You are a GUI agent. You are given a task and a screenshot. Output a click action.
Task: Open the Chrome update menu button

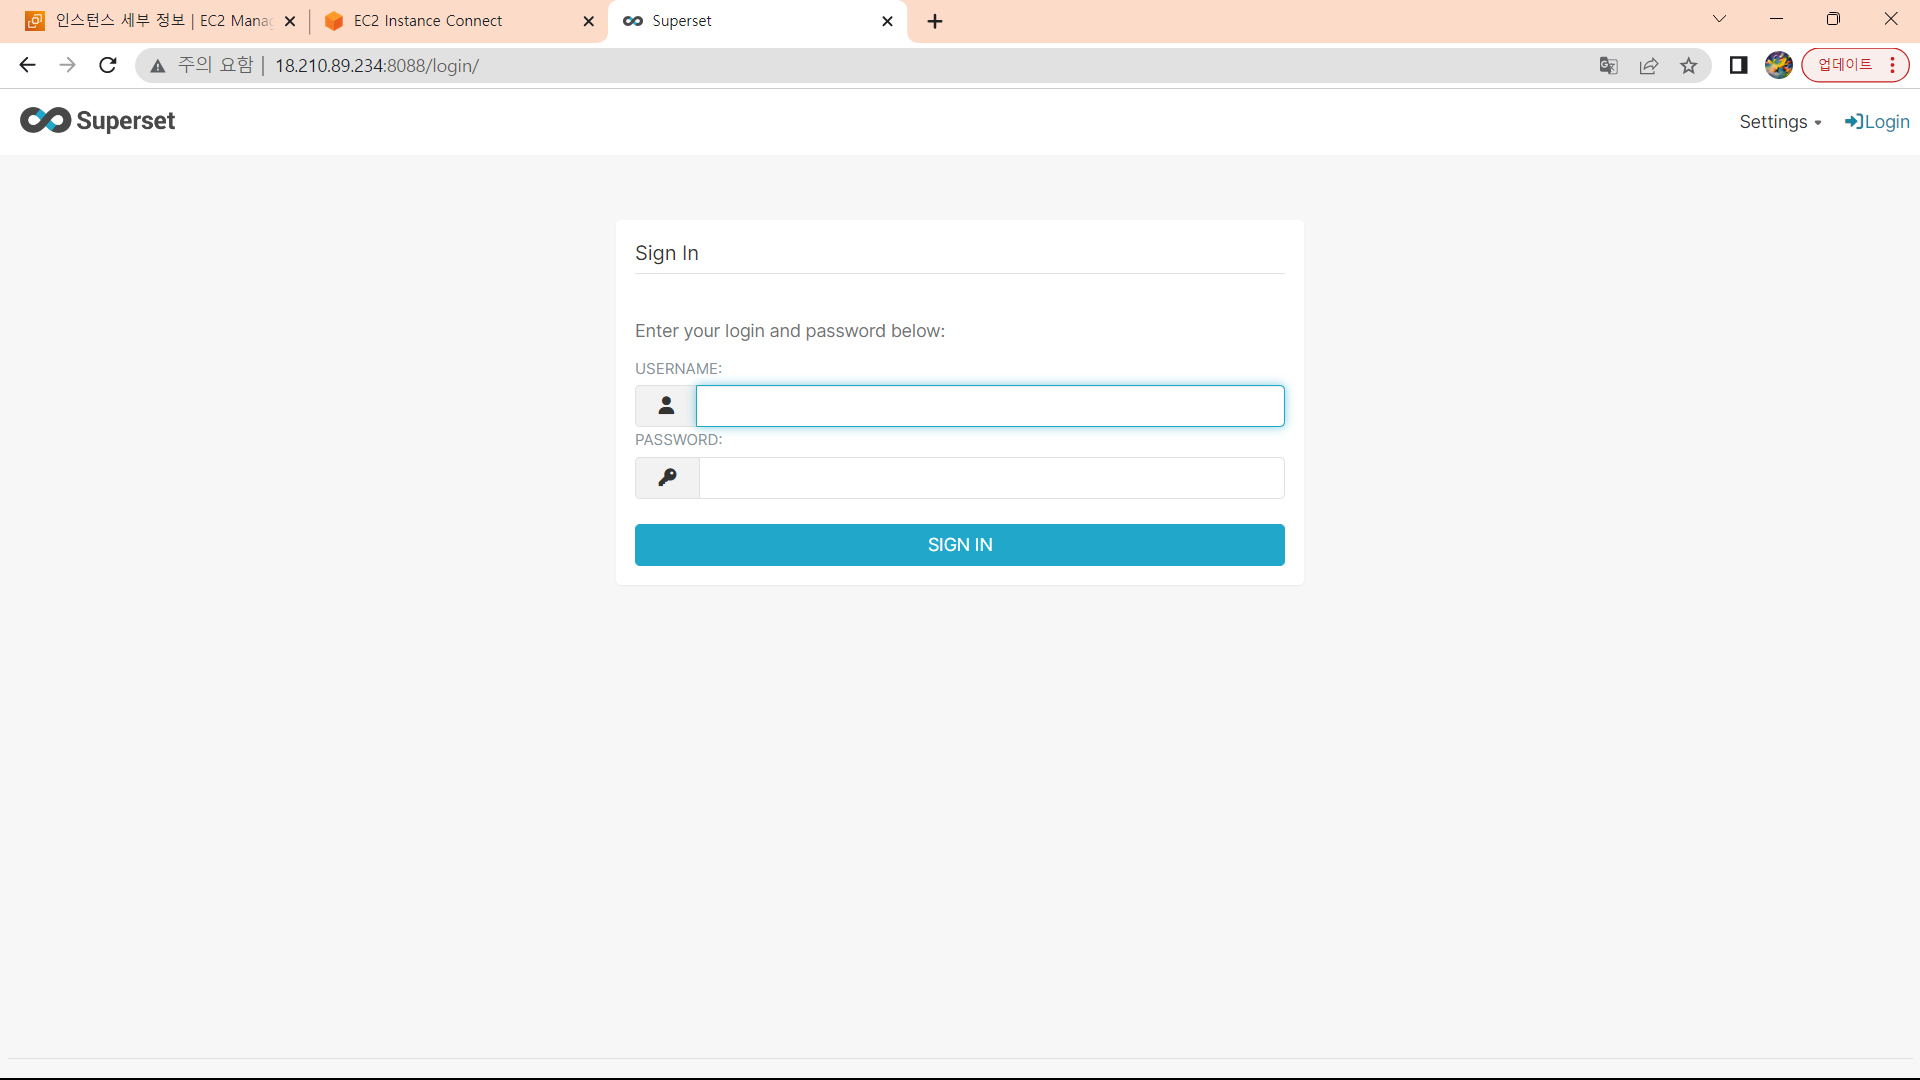[1855, 66]
